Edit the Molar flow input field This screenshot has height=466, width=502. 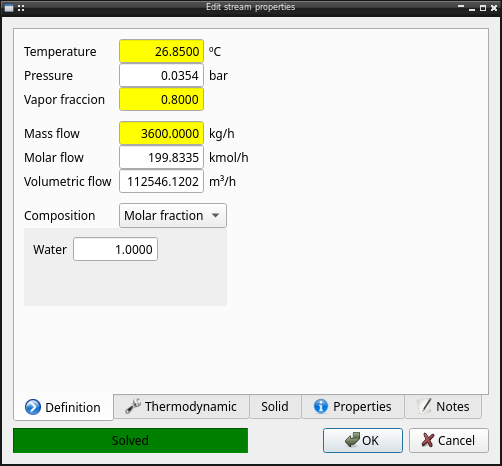(x=161, y=157)
